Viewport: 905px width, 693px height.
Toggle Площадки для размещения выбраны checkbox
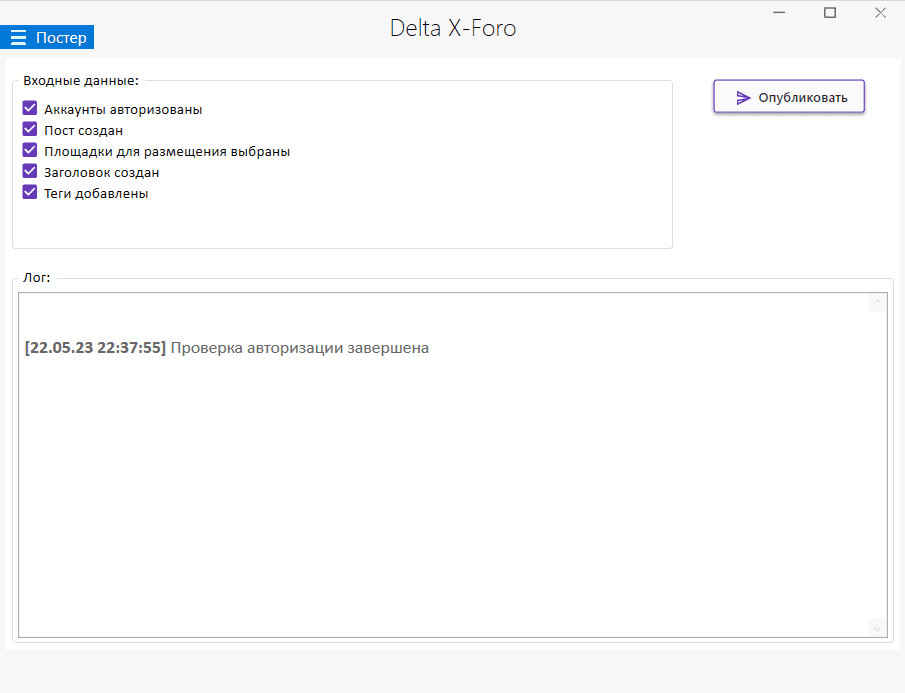click(x=30, y=151)
